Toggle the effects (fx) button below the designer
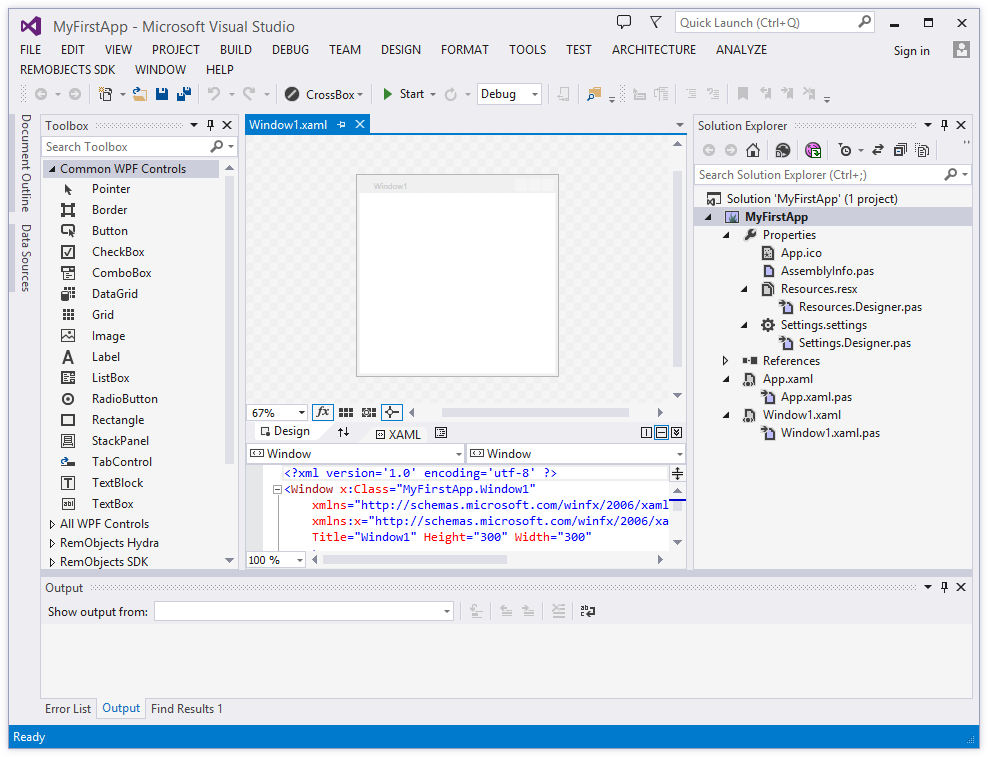 [322, 412]
